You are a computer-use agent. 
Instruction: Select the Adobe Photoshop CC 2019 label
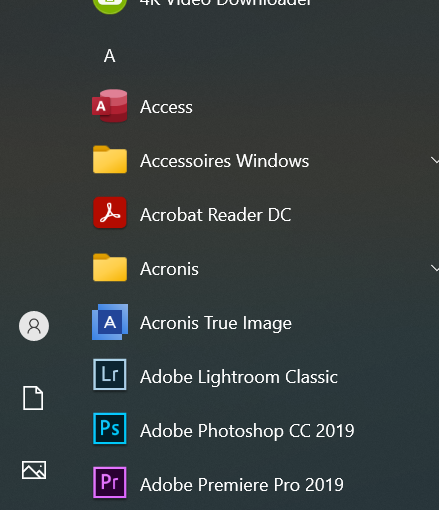(247, 431)
